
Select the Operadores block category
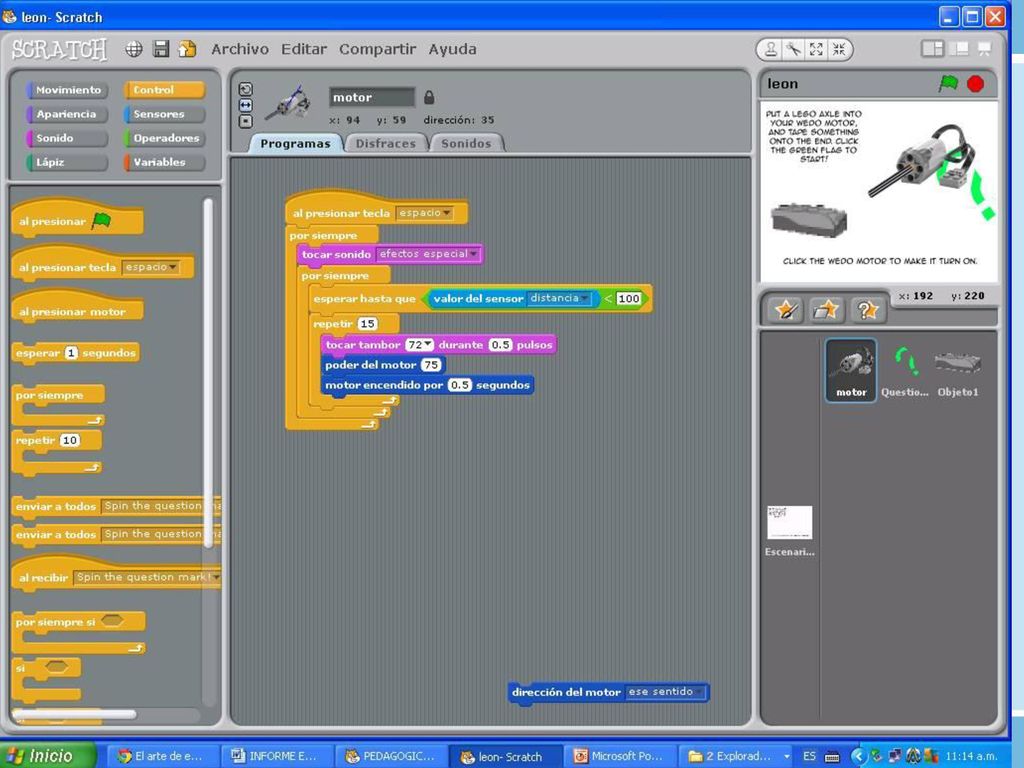tap(165, 138)
